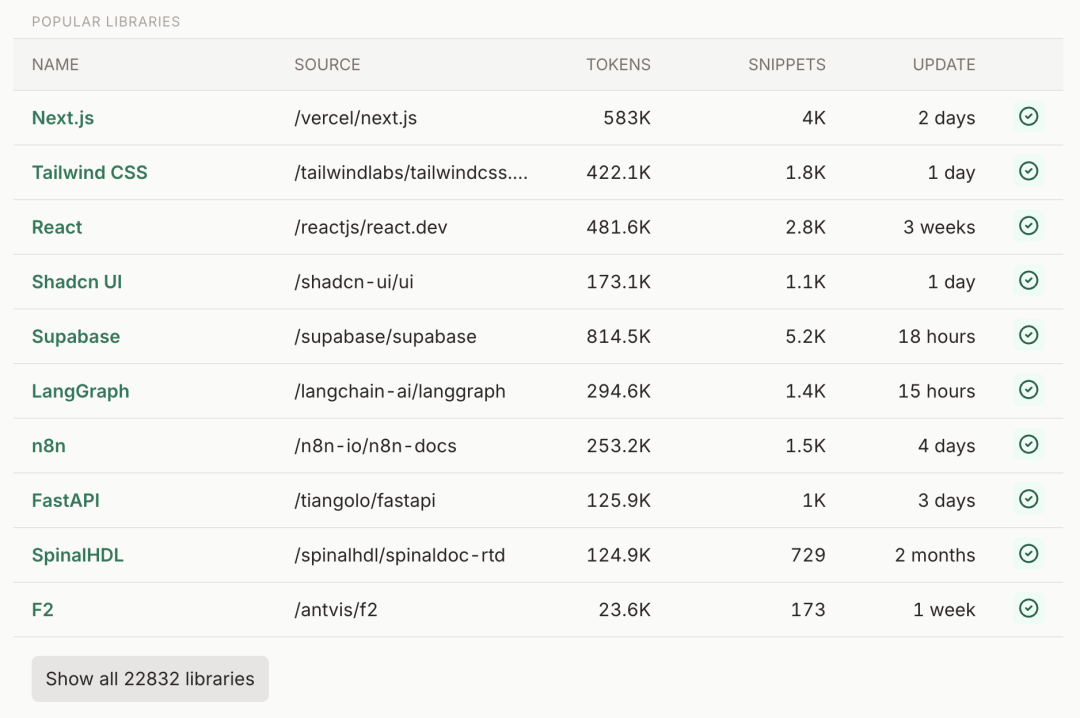Screen dimensions: 1080x718
Task: Open the Supabase library page
Action: pyautogui.click(x=76, y=337)
